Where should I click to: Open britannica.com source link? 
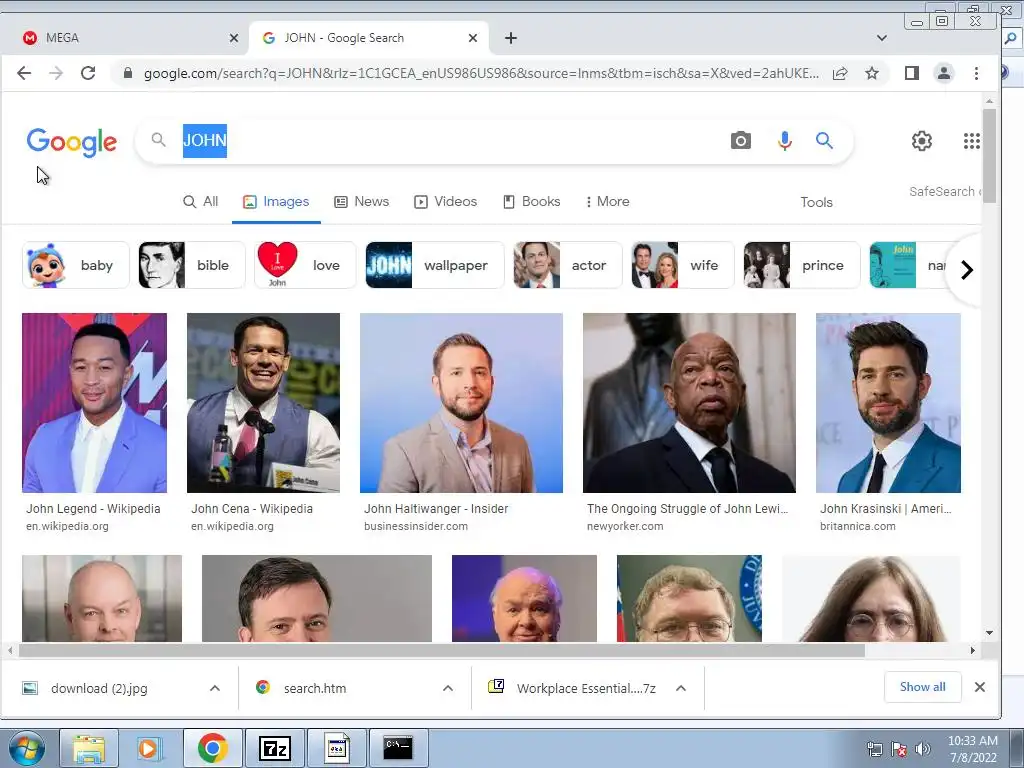point(858,526)
